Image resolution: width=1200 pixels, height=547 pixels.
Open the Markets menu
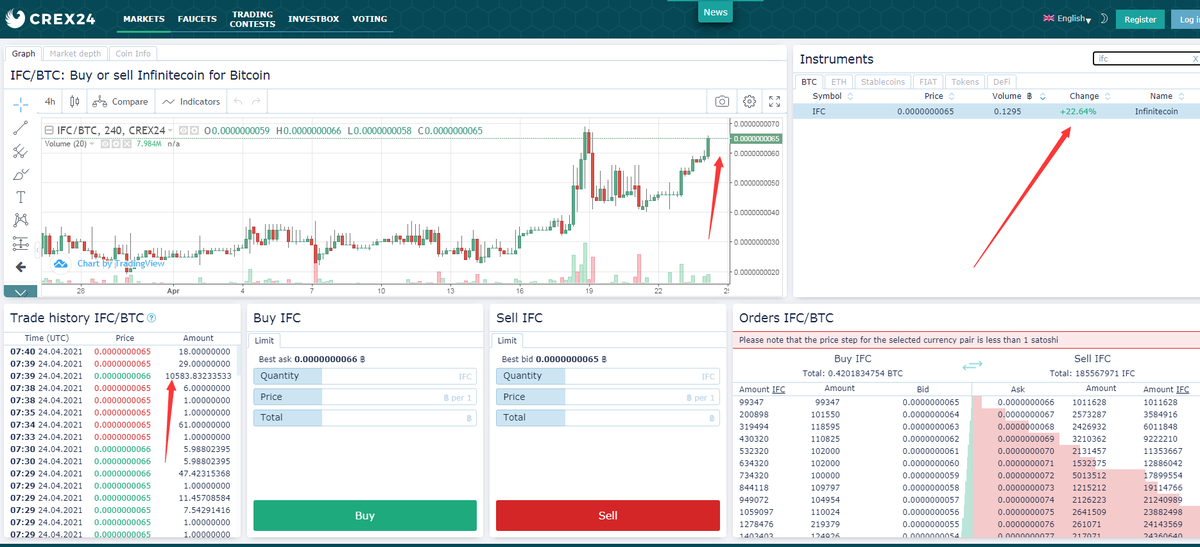pyautogui.click(x=144, y=19)
